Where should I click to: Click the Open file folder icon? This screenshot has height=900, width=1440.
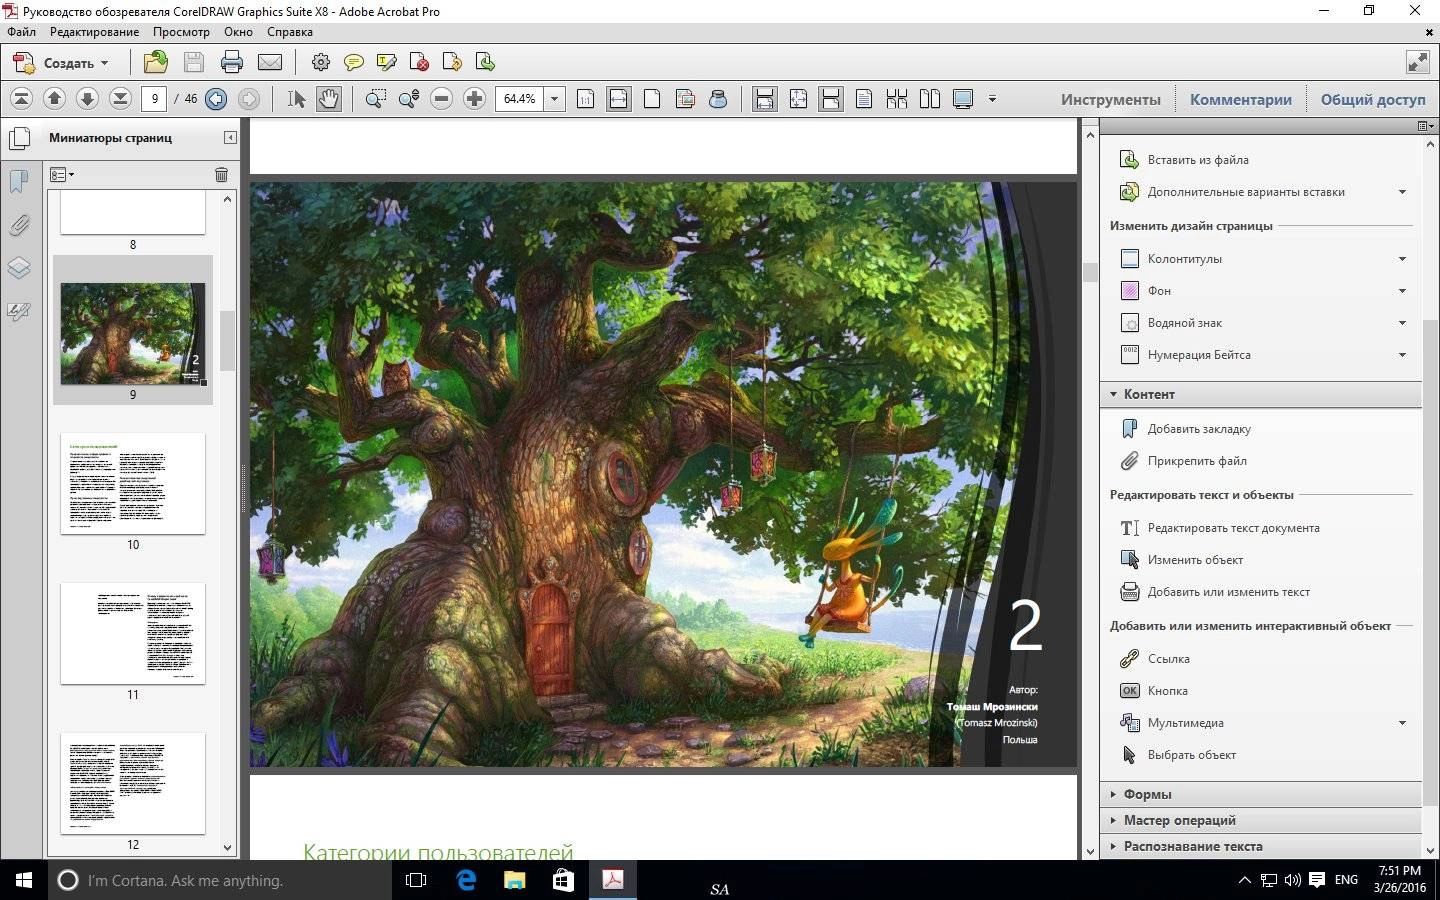click(x=156, y=63)
